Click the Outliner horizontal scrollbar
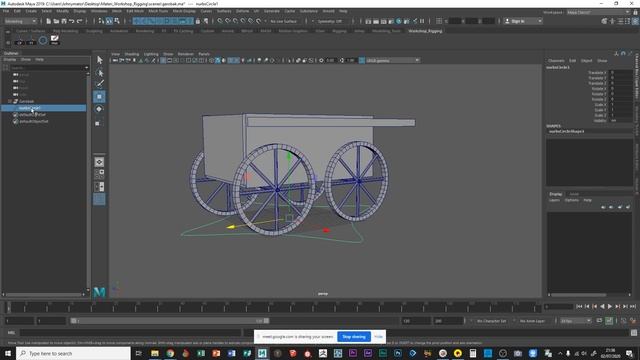The height and width of the screenshot is (360, 640). tap(43, 294)
